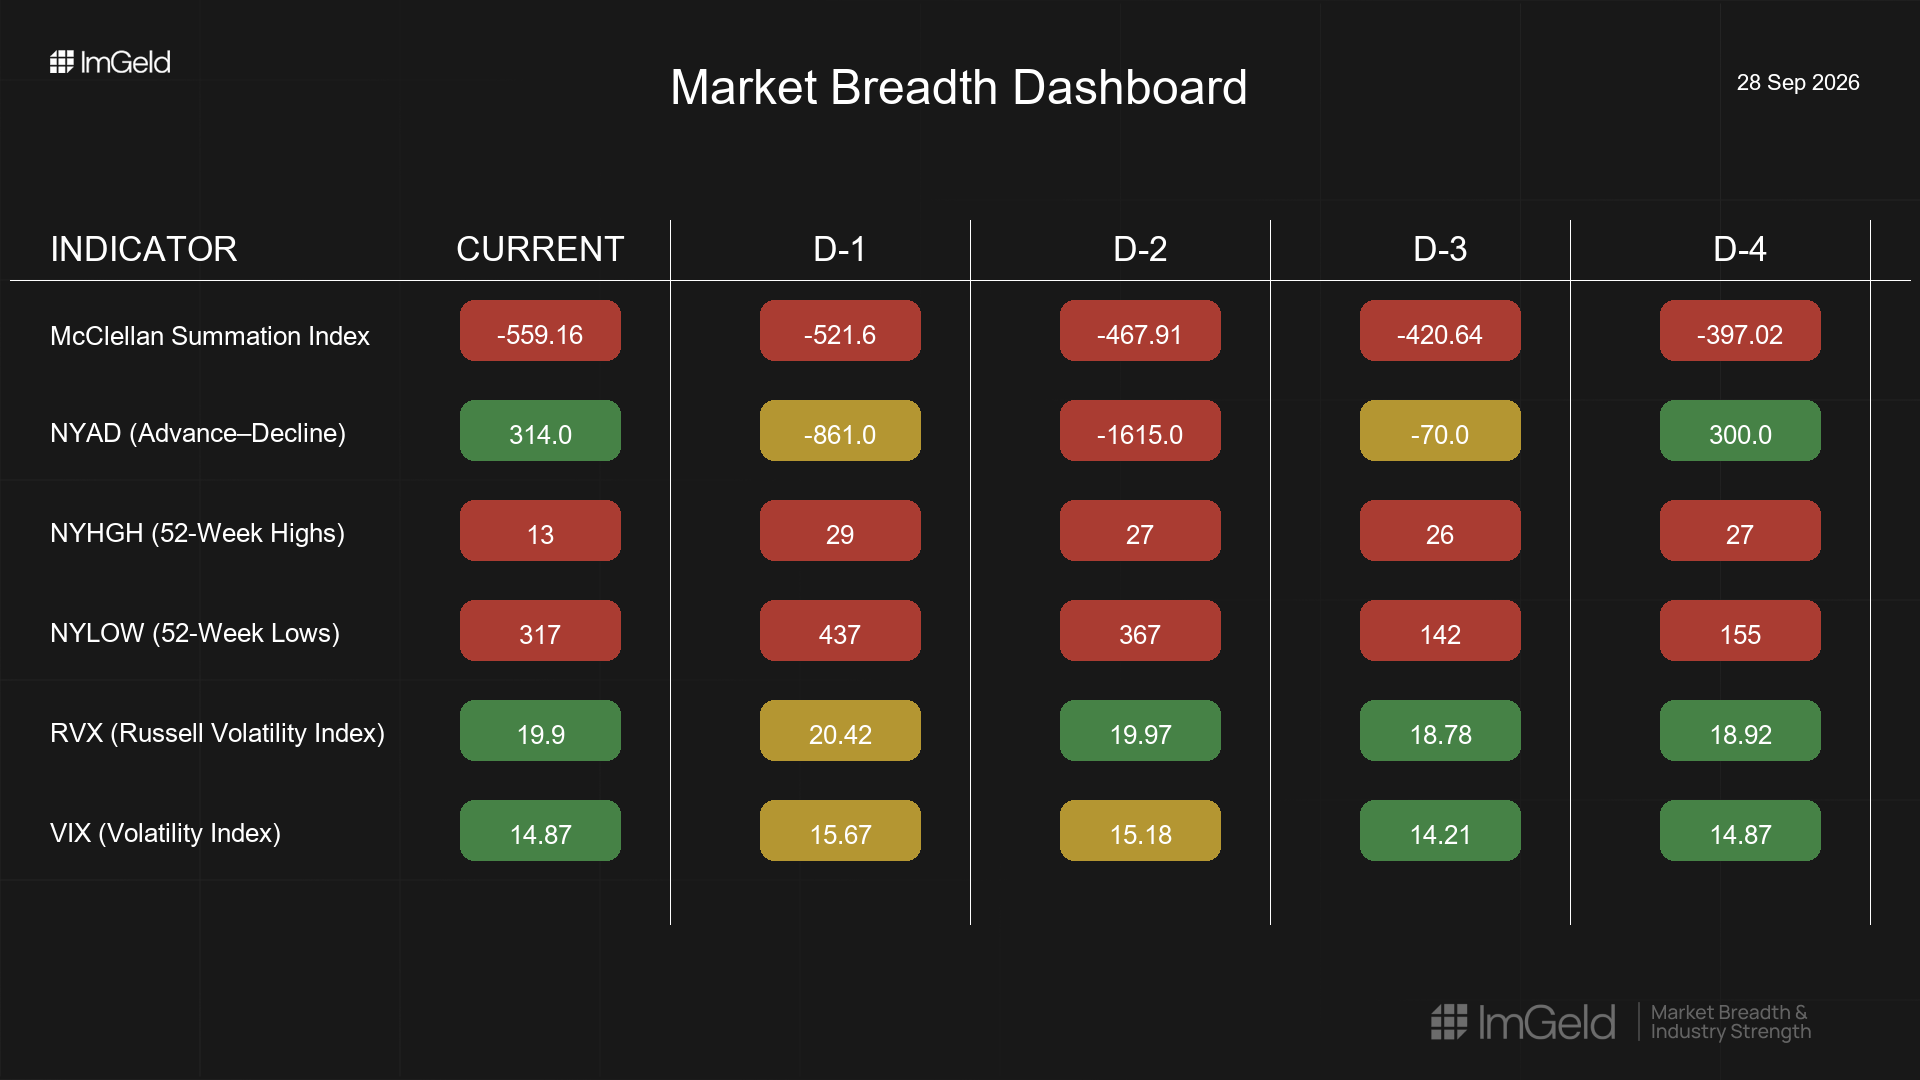The width and height of the screenshot is (1920, 1080).
Task: Select the NYAD D-2 value -1615.0
Action: click(x=1140, y=431)
